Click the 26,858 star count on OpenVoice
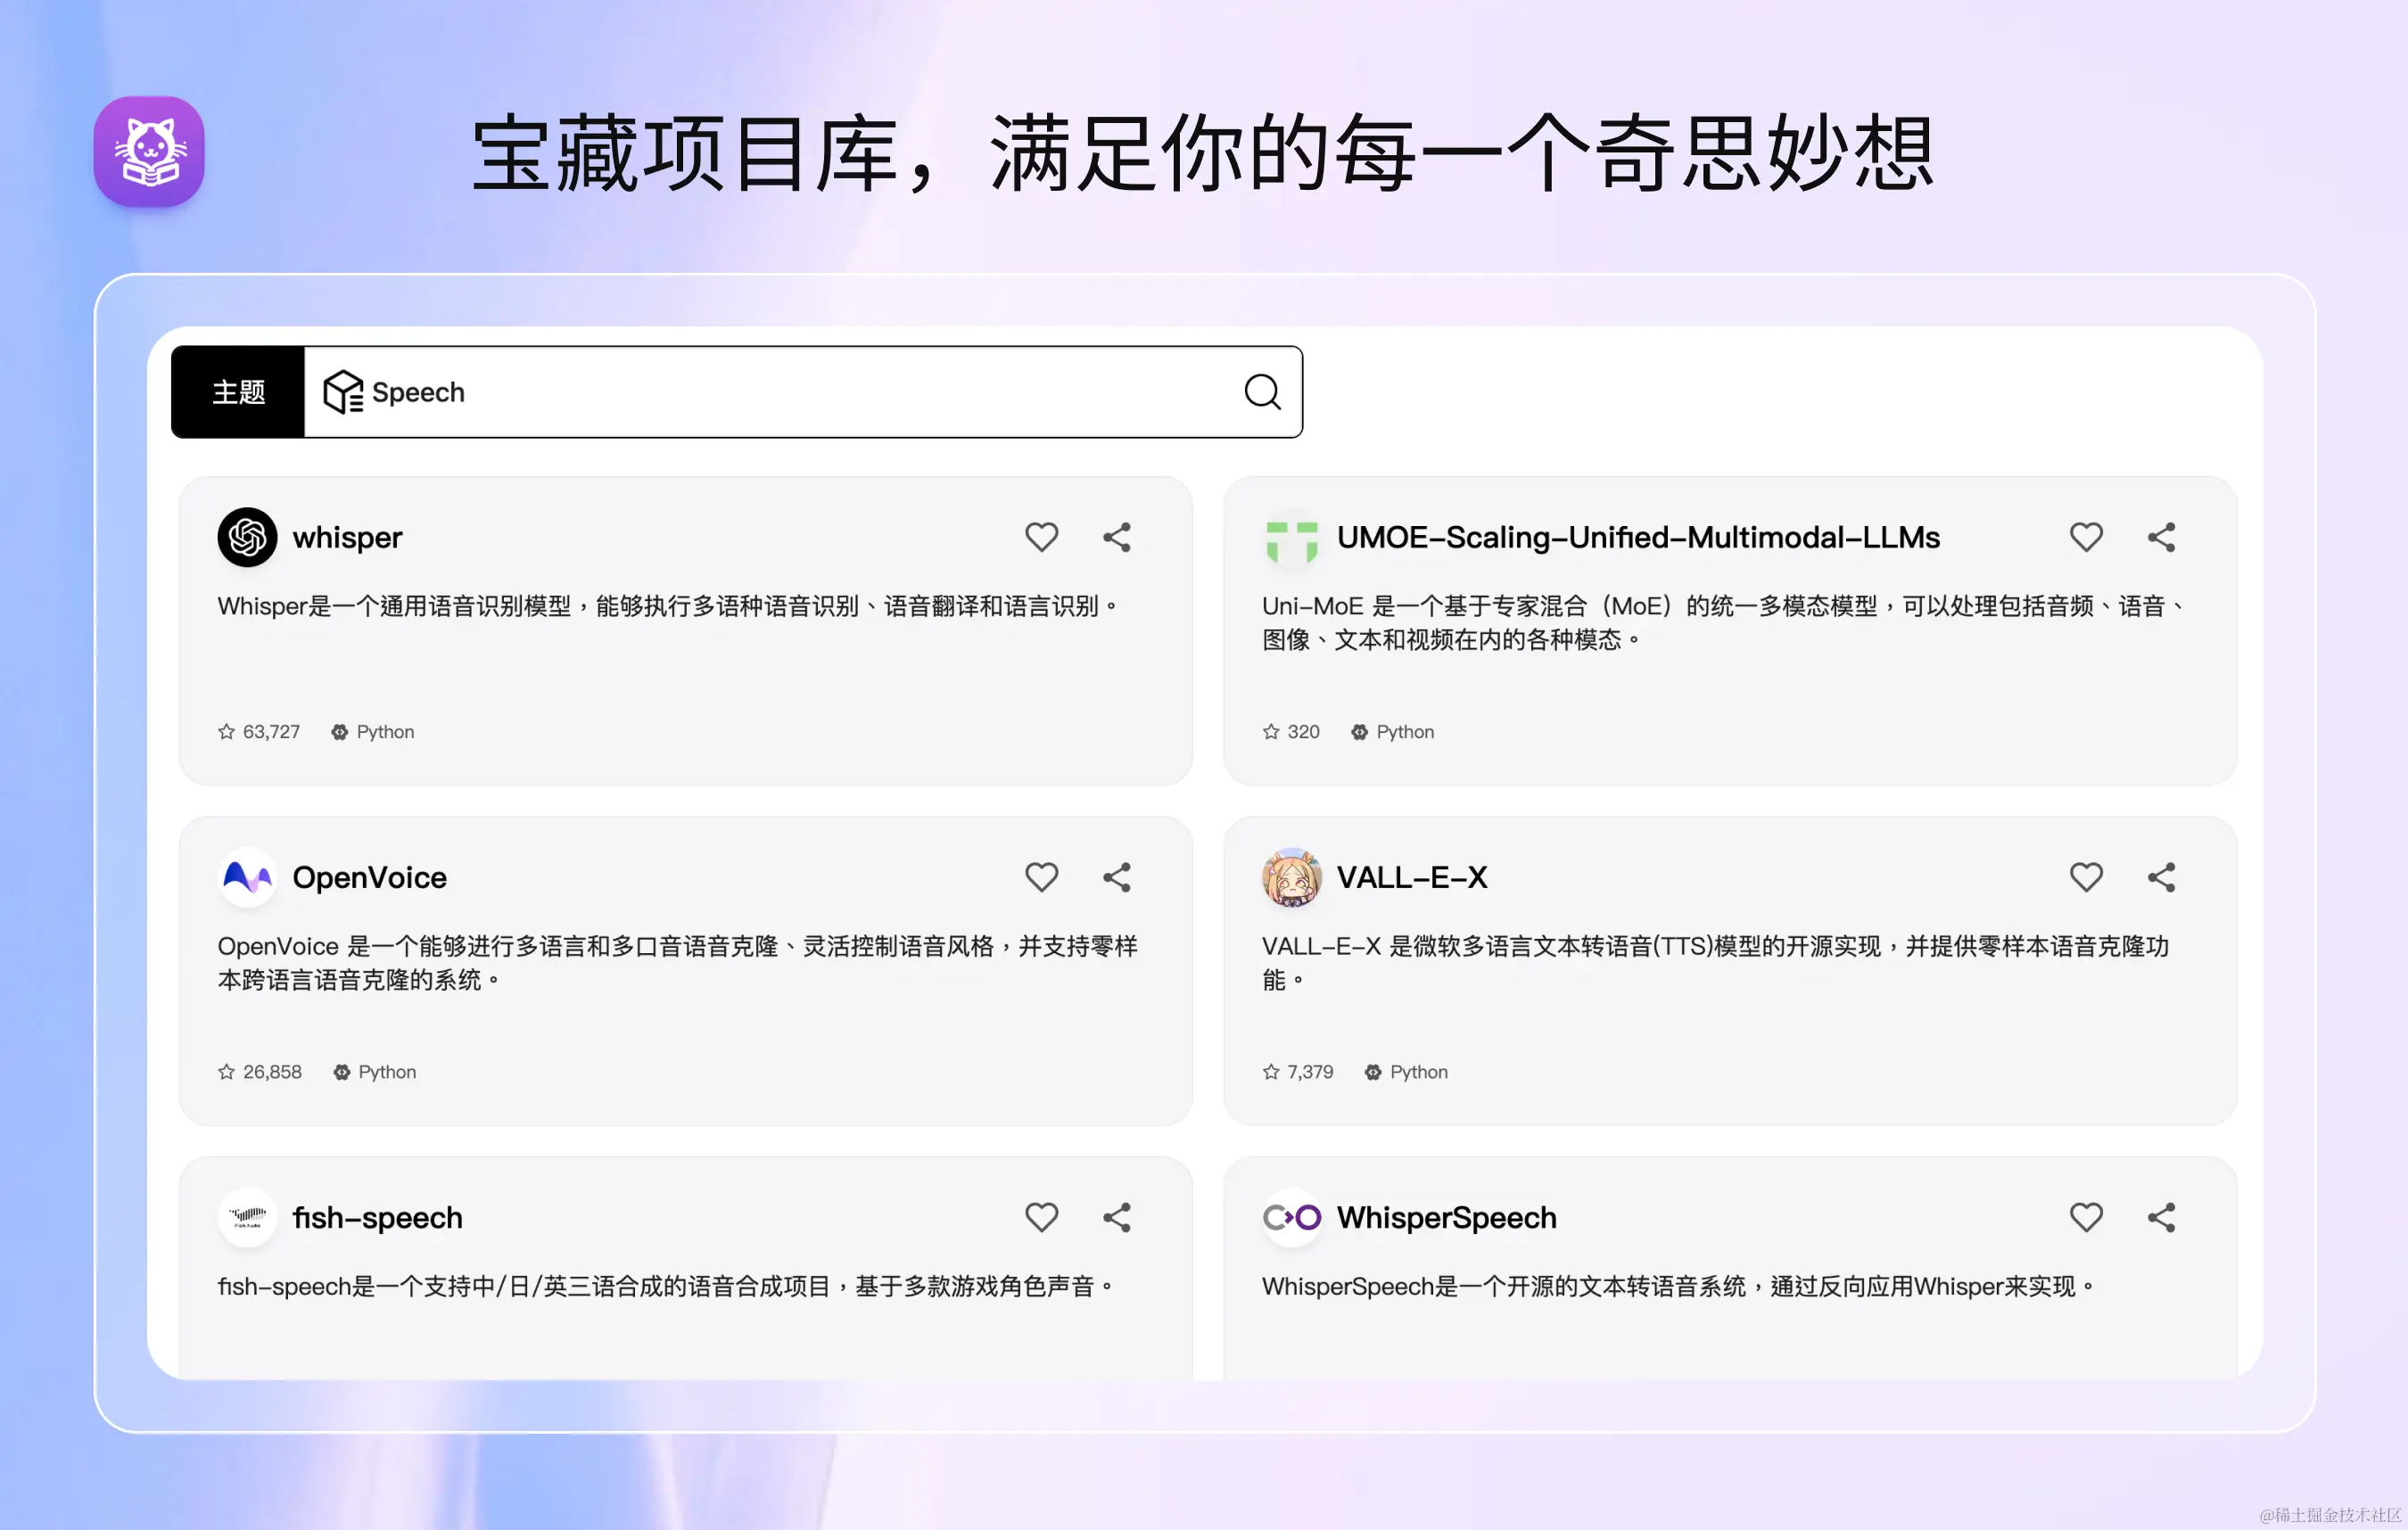The height and width of the screenshot is (1530, 2408). 272,1072
